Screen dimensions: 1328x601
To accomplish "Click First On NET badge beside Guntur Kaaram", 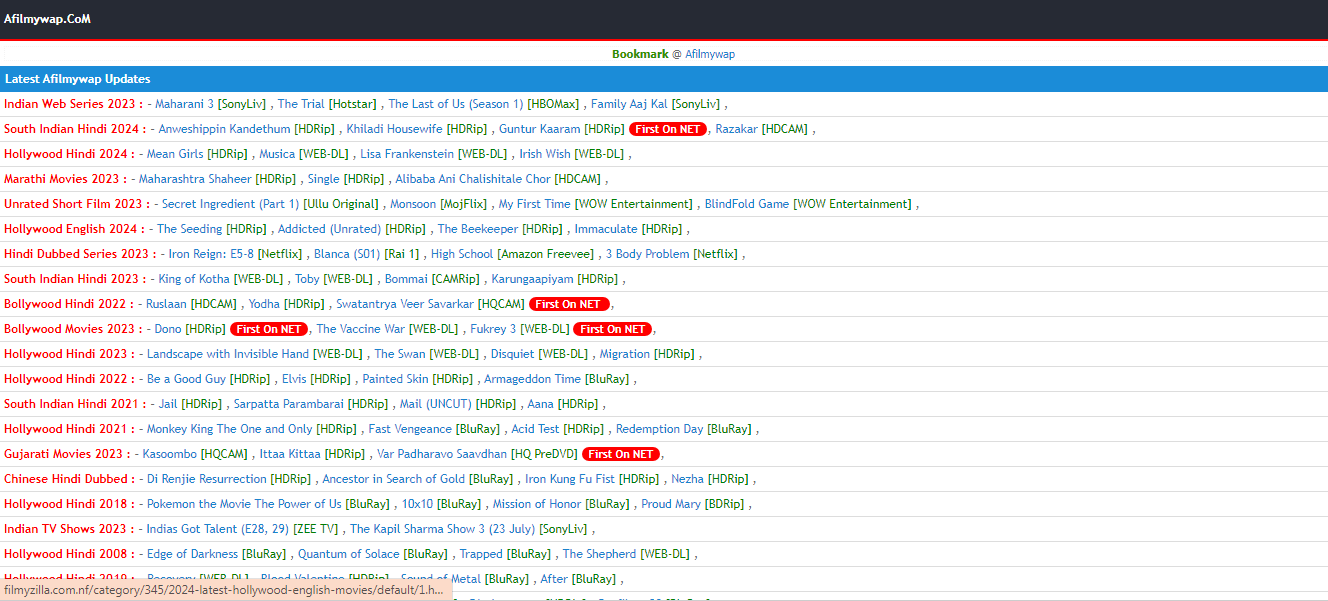I will [668, 129].
